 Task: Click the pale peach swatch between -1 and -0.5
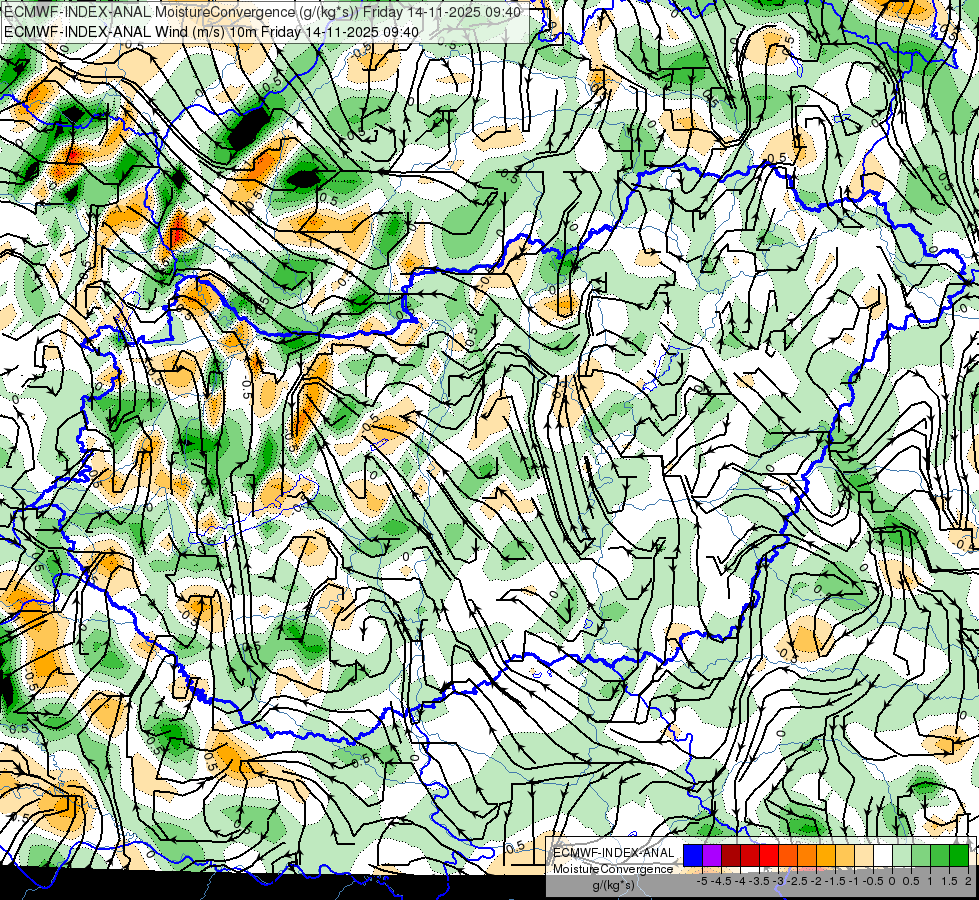click(864, 855)
